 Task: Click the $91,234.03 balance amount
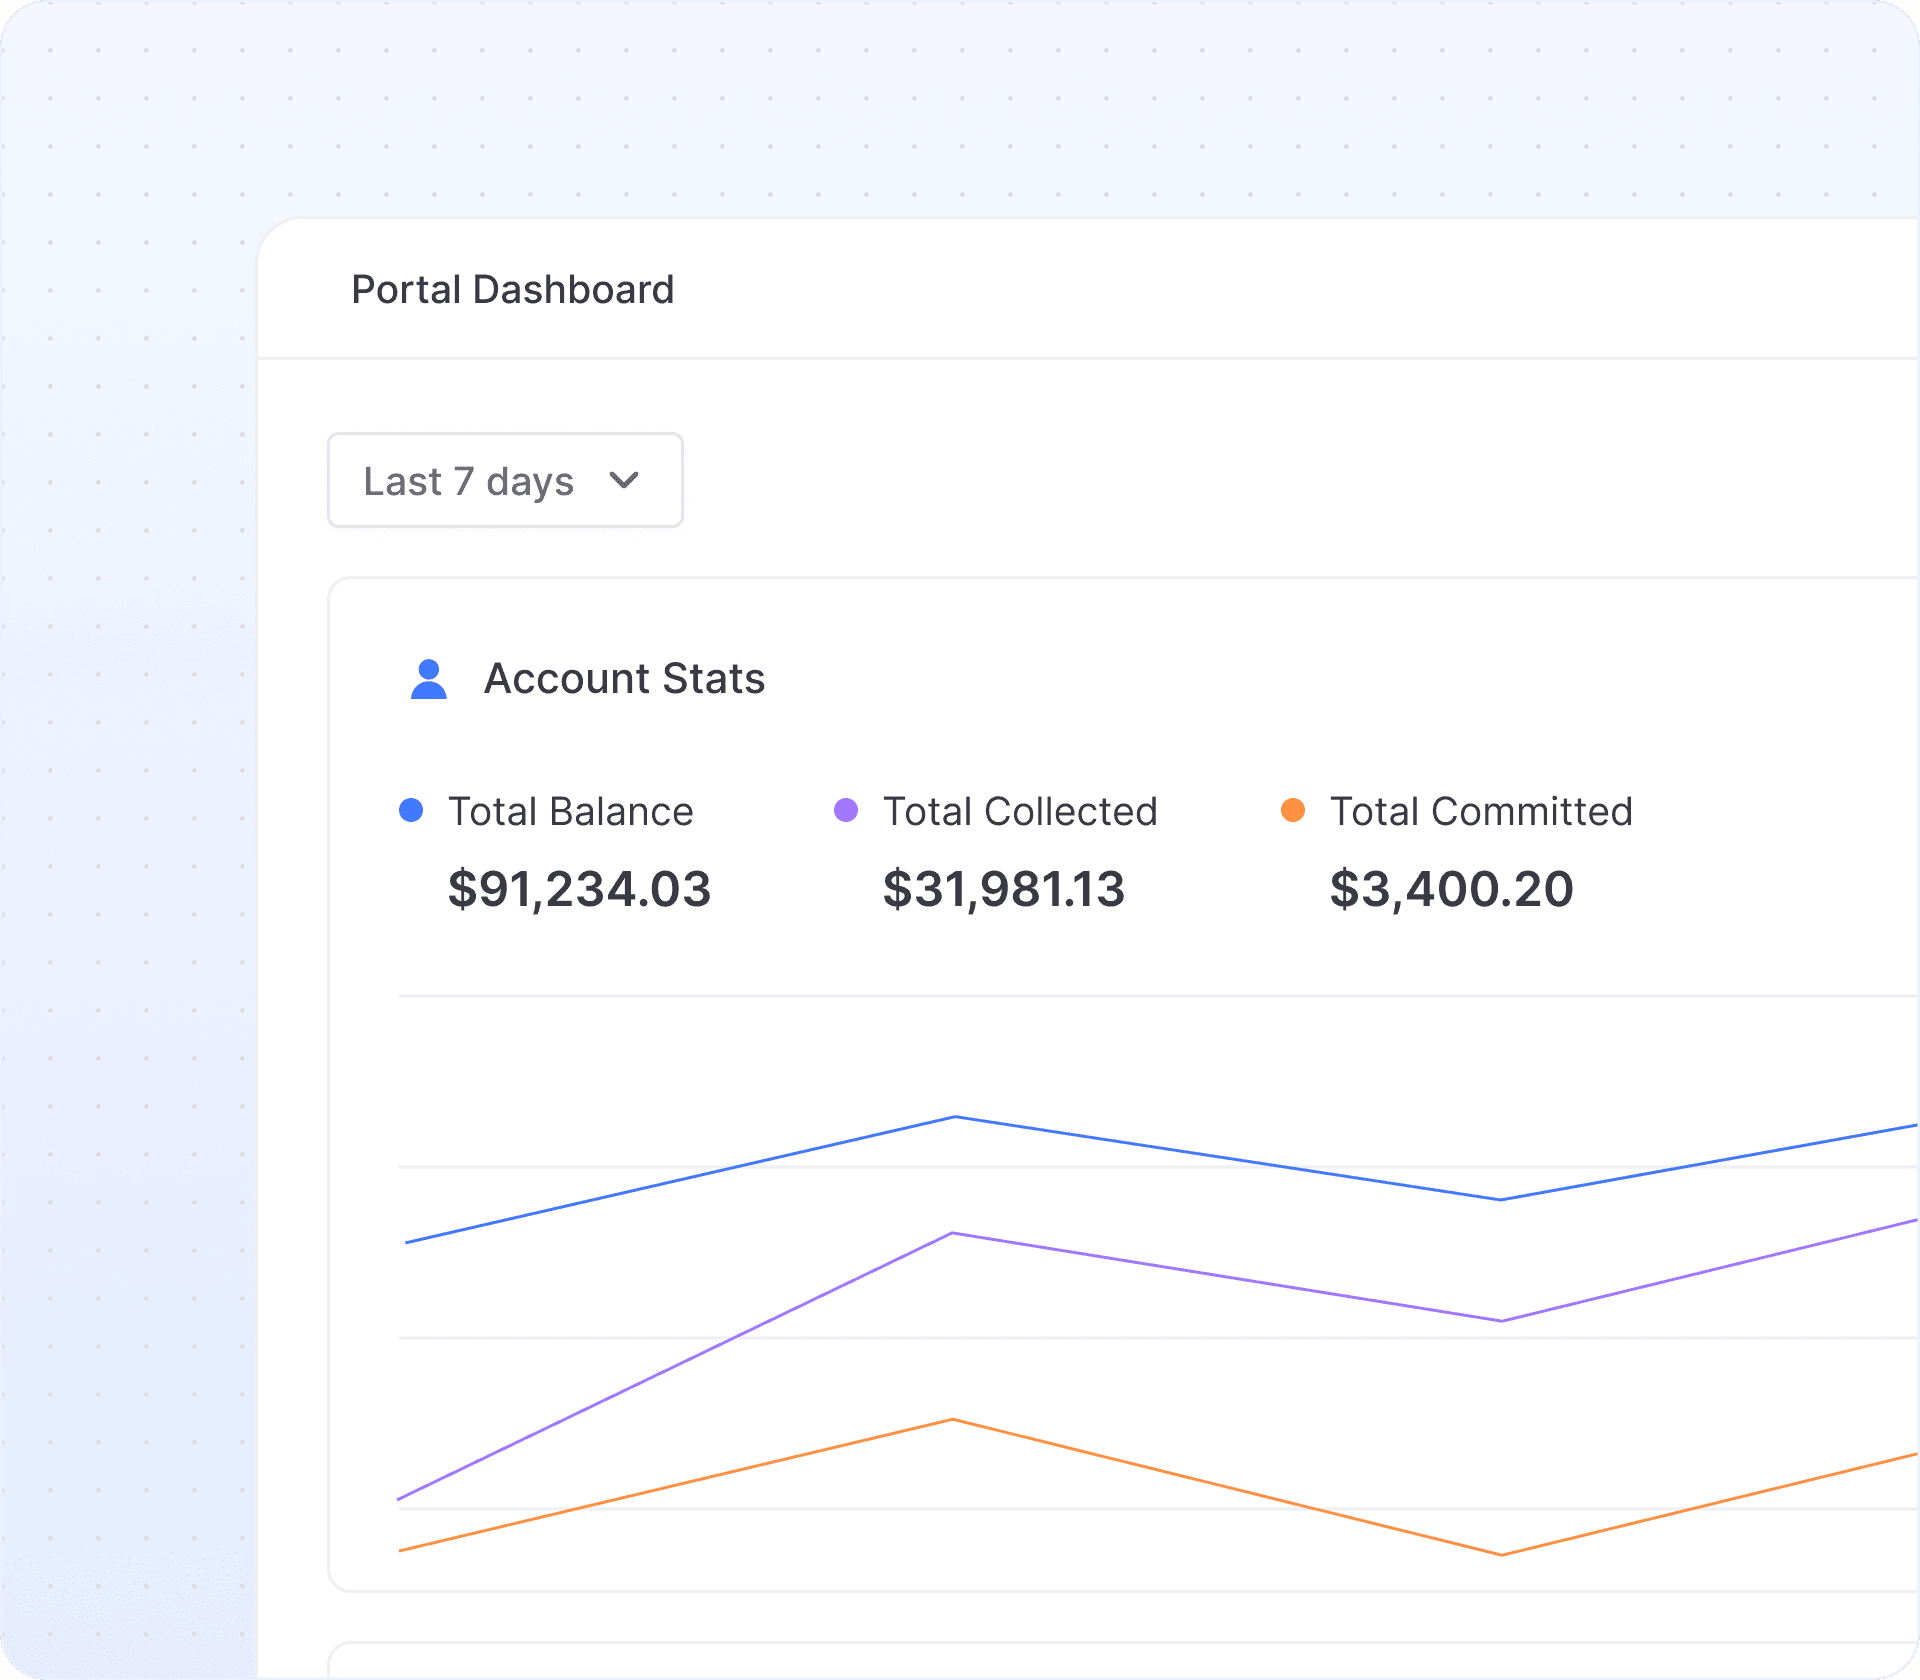tap(579, 889)
